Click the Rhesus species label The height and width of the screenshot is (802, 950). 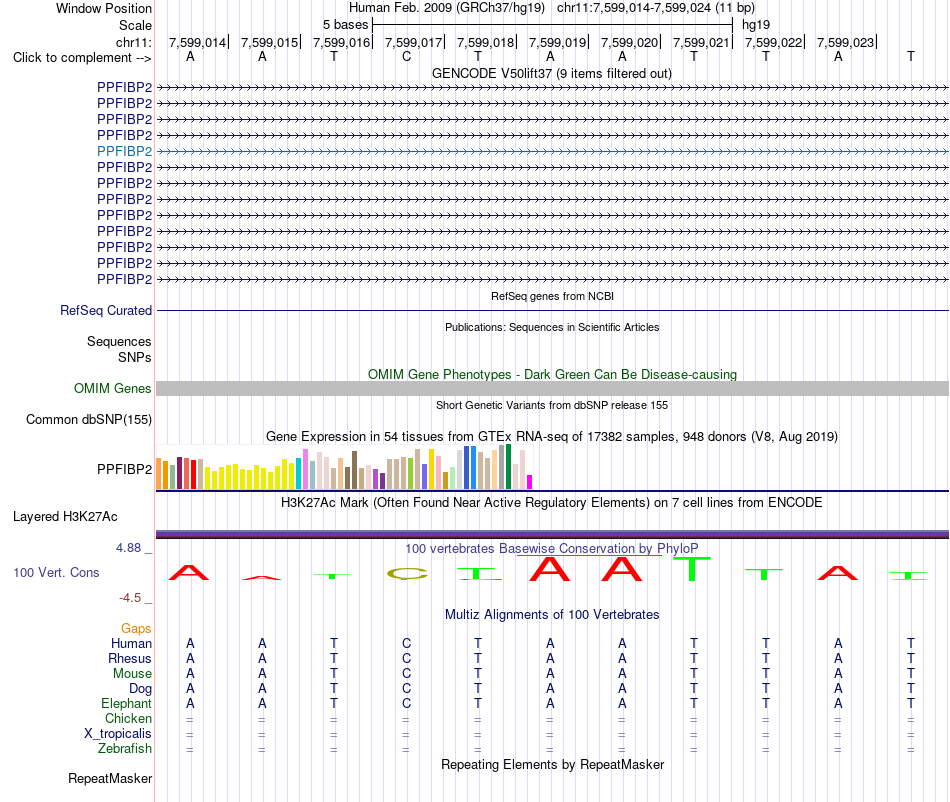pyautogui.click(x=130, y=658)
